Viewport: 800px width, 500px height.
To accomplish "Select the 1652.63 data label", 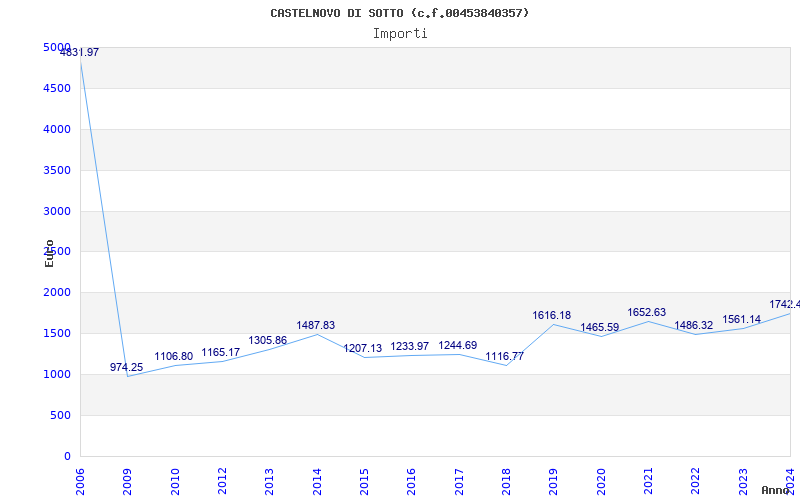I will (x=646, y=312).
